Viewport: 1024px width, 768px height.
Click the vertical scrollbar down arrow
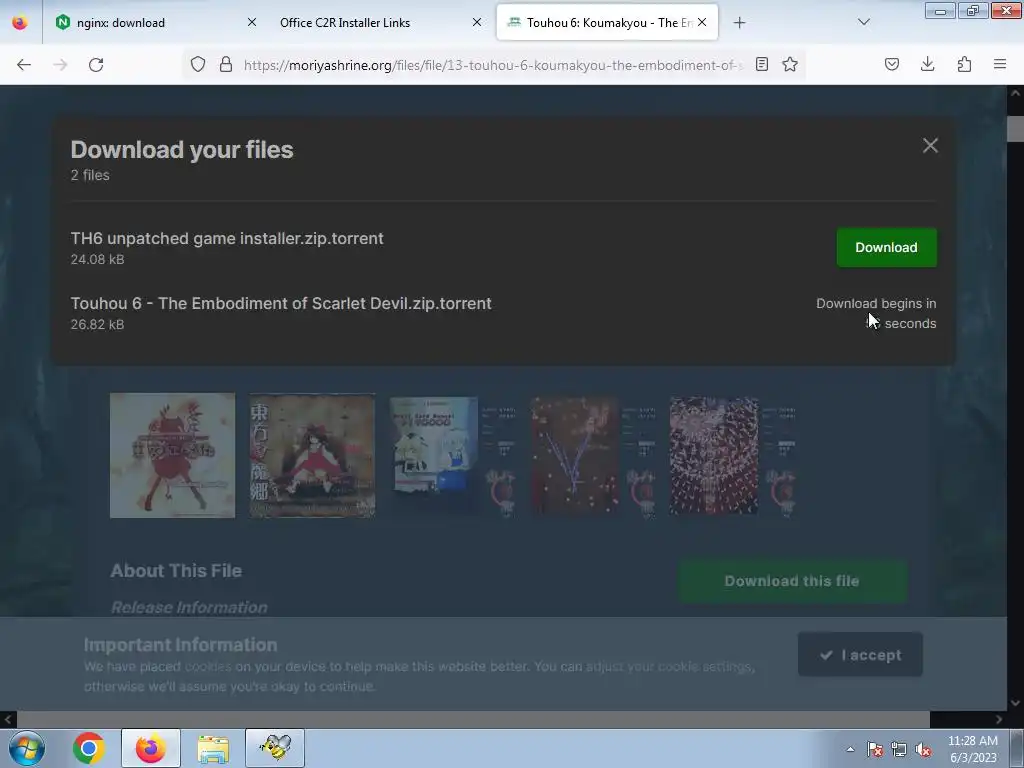tap(1015, 703)
